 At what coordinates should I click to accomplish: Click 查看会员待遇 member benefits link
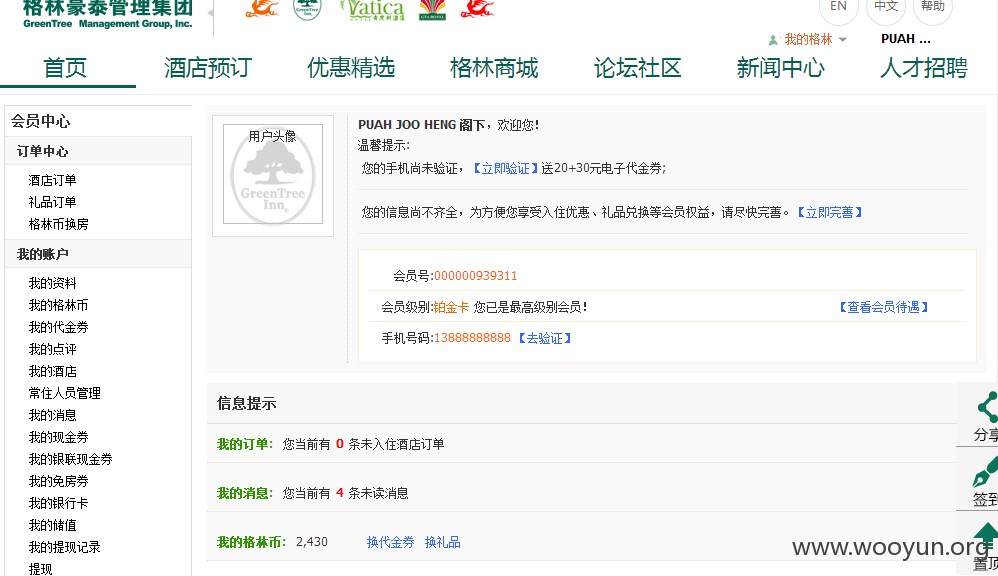click(883, 307)
